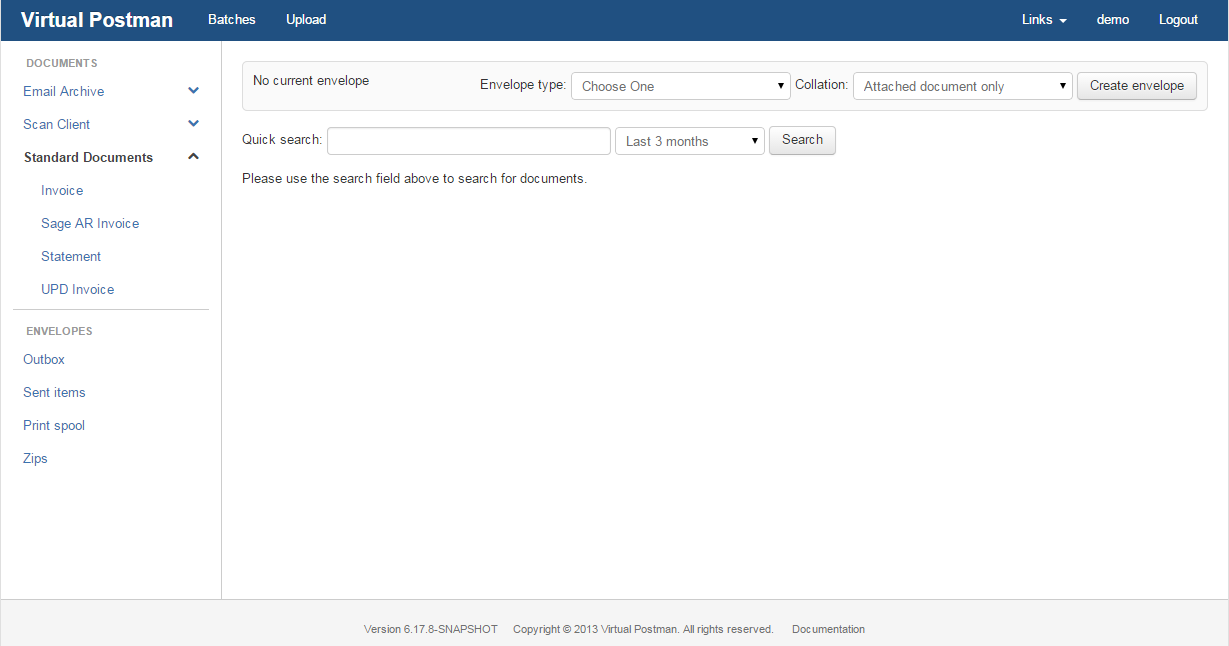Open the Documentation link in footer
Viewport: 1229px width, 646px height.
pos(828,629)
